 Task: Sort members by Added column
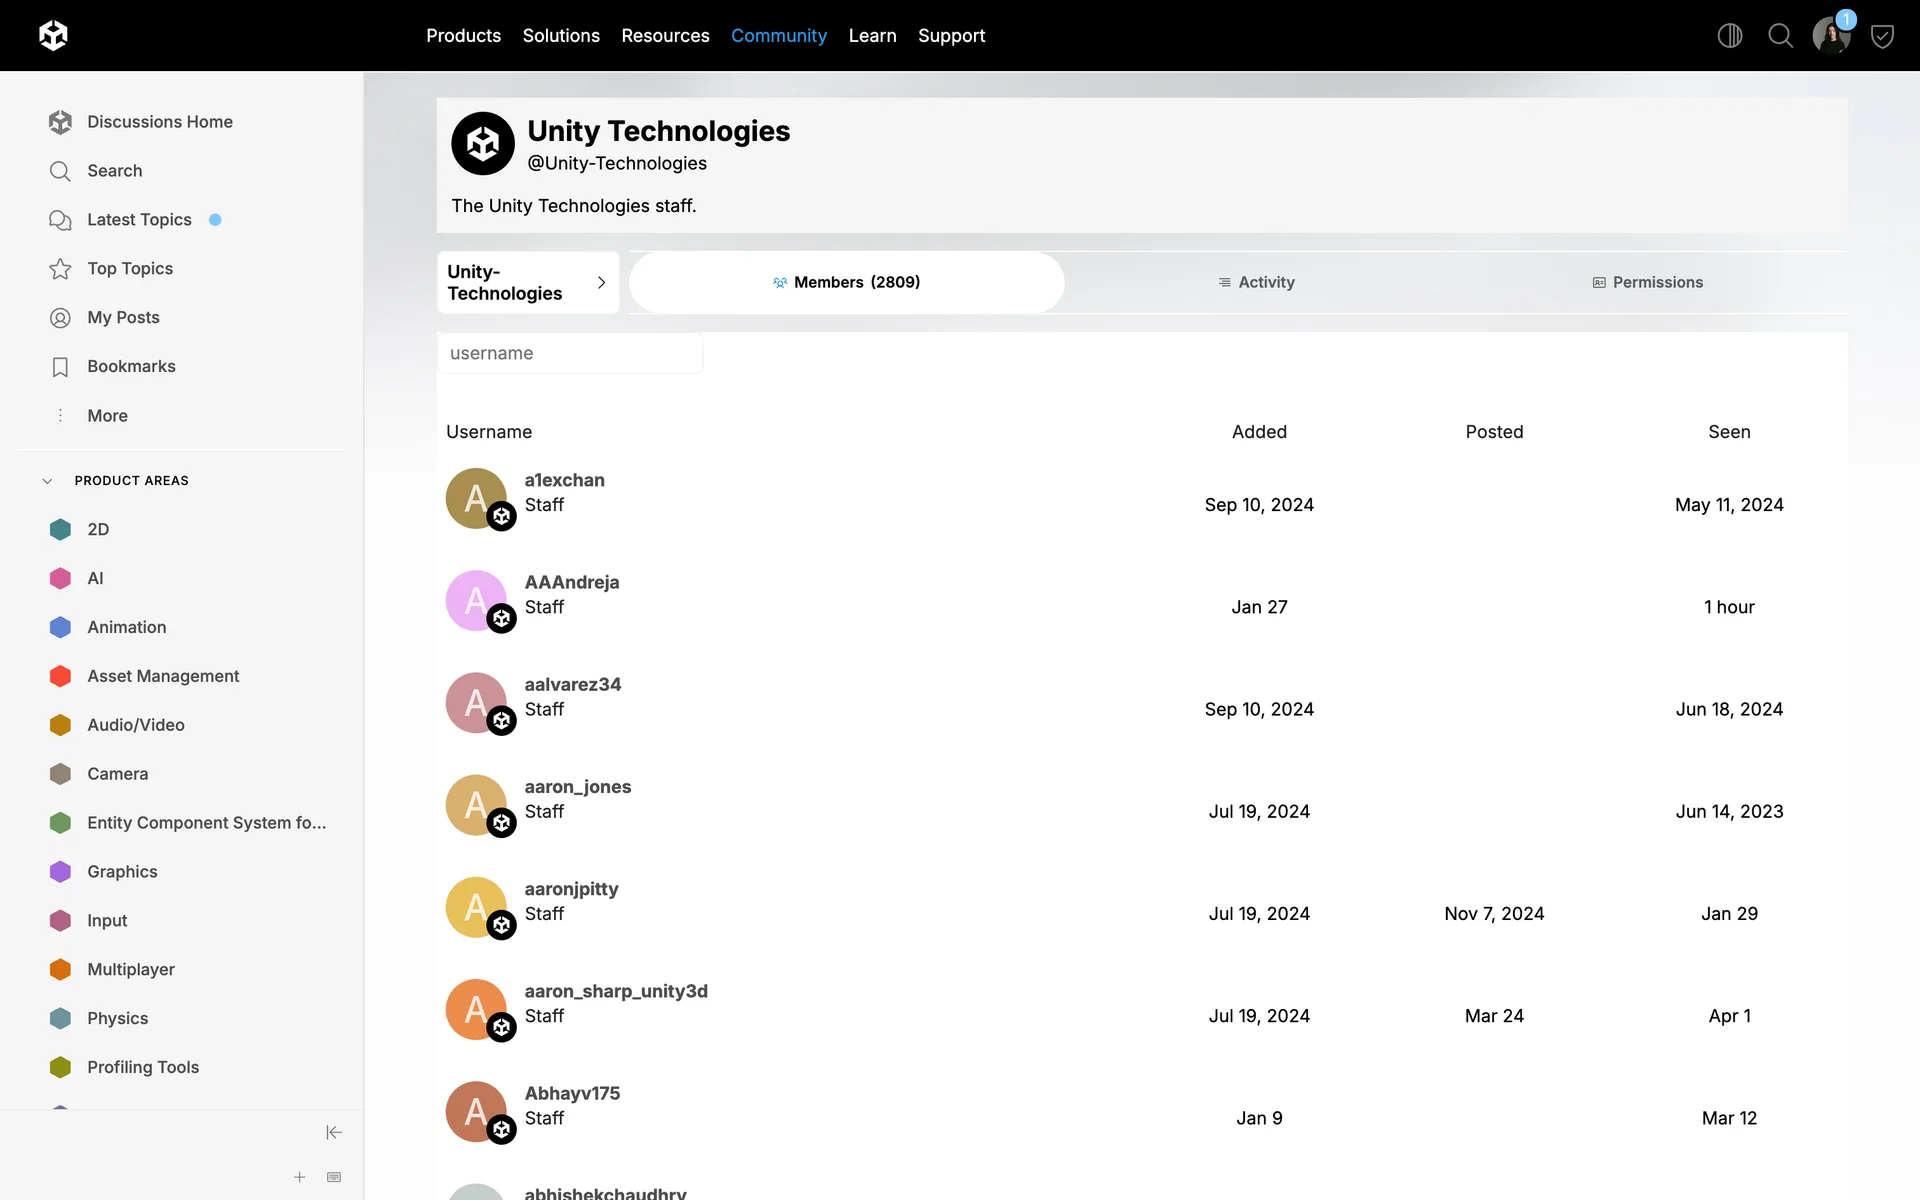1258,432
